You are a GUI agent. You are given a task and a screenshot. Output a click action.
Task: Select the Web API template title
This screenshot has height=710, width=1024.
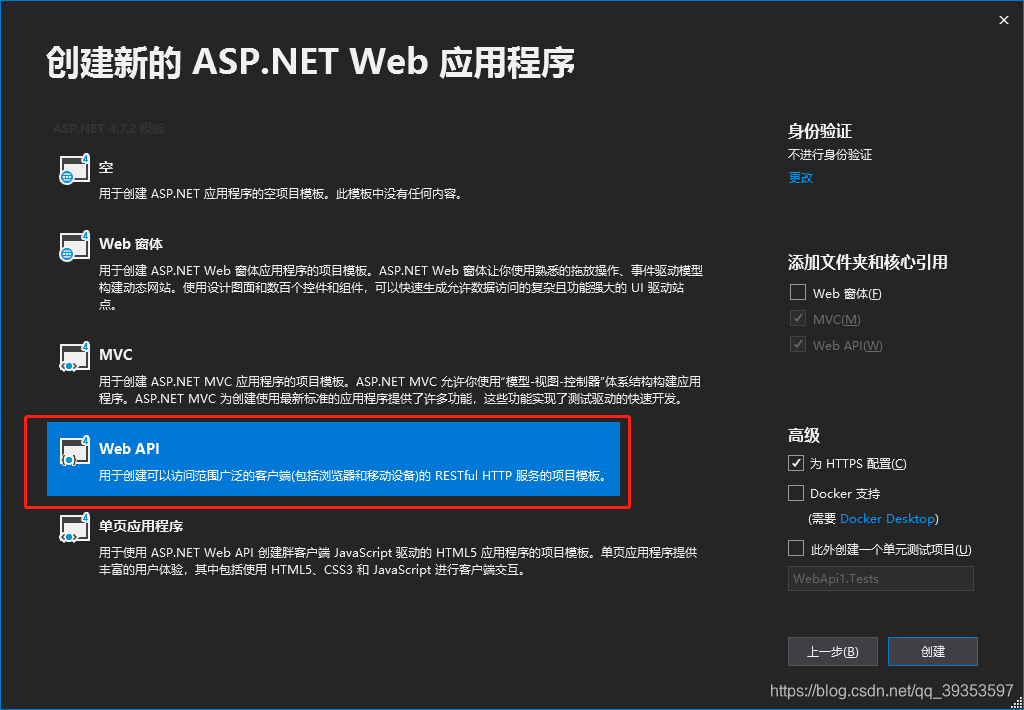coord(129,449)
